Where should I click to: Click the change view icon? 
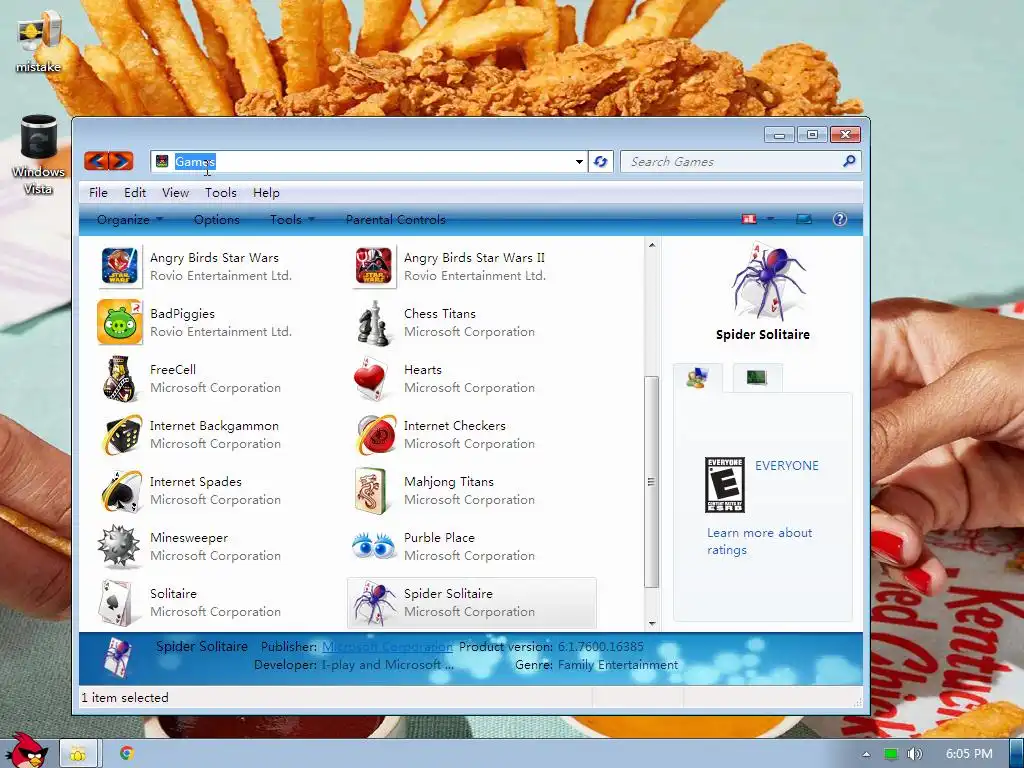(x=749, y=219)
